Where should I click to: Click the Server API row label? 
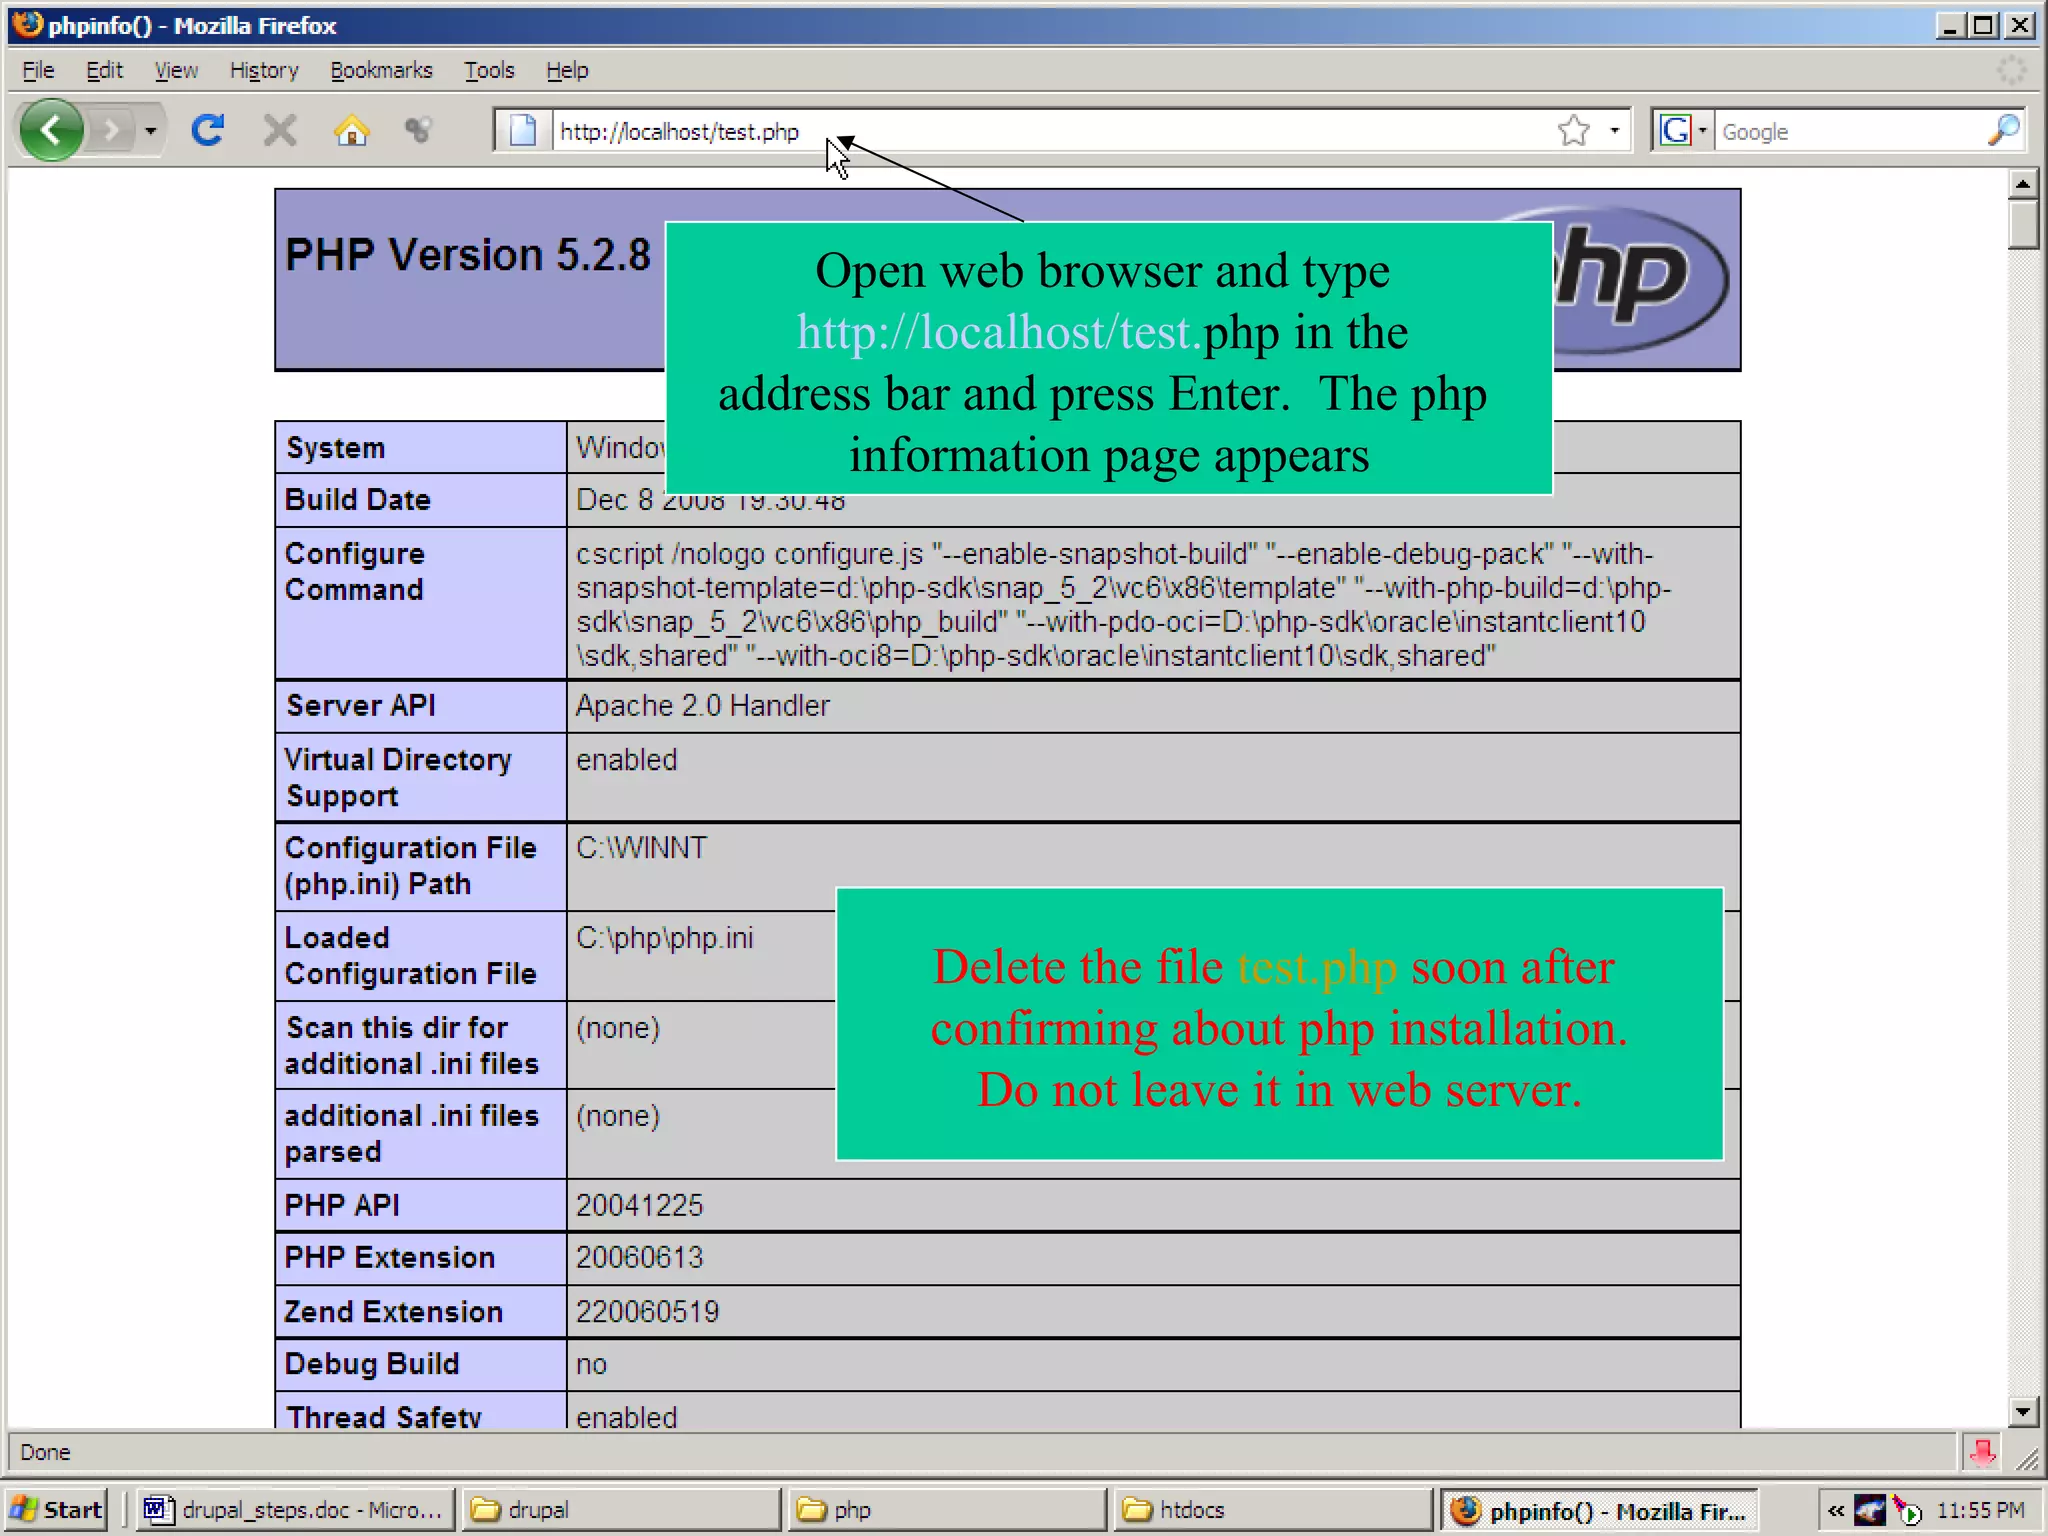pyautogui.click(x=361, y=706)
